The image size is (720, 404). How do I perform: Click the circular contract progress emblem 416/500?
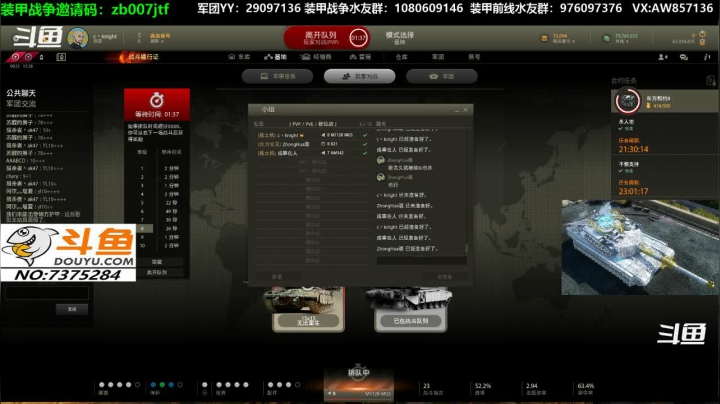(x=627, y=101)
